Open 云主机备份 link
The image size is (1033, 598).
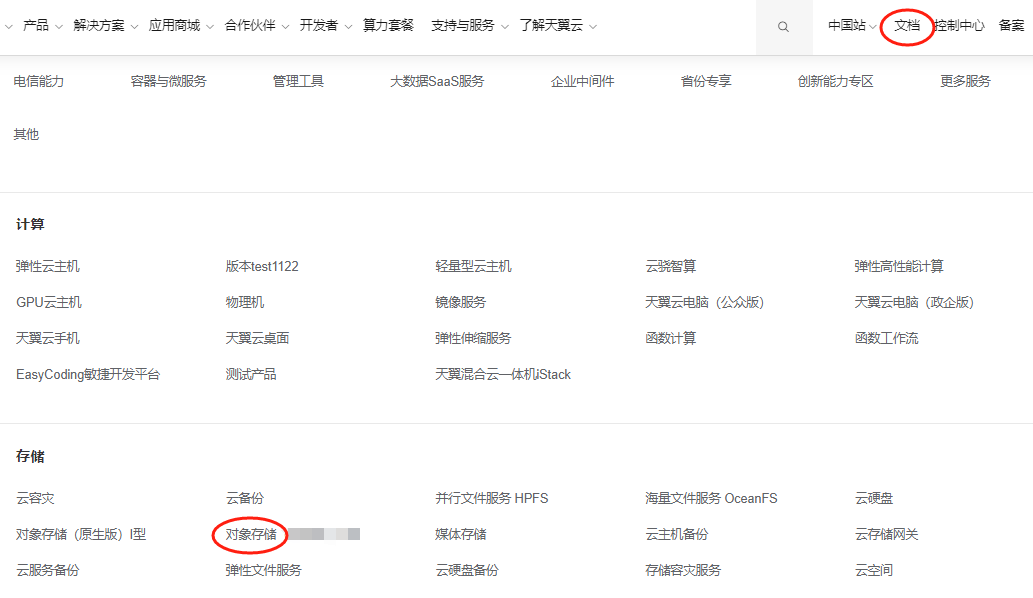(677, 534)
